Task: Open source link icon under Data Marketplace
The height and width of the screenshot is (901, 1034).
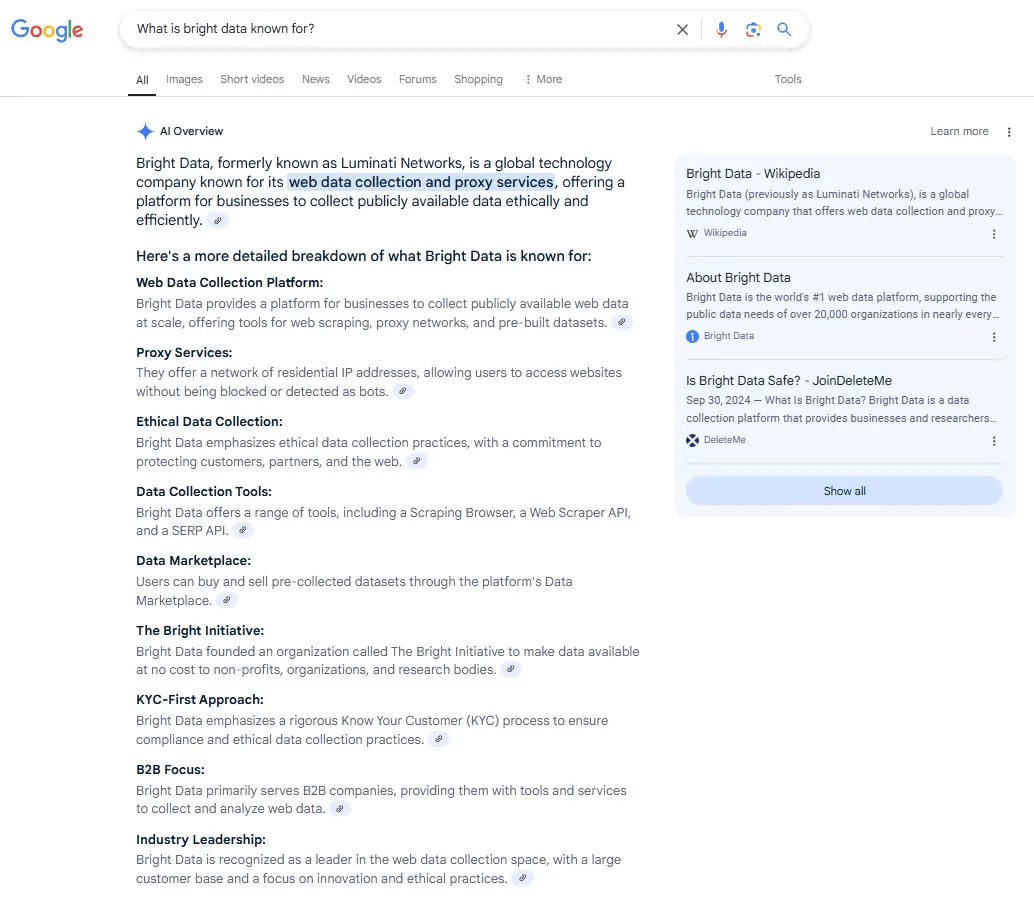Action: coord(227,601)
